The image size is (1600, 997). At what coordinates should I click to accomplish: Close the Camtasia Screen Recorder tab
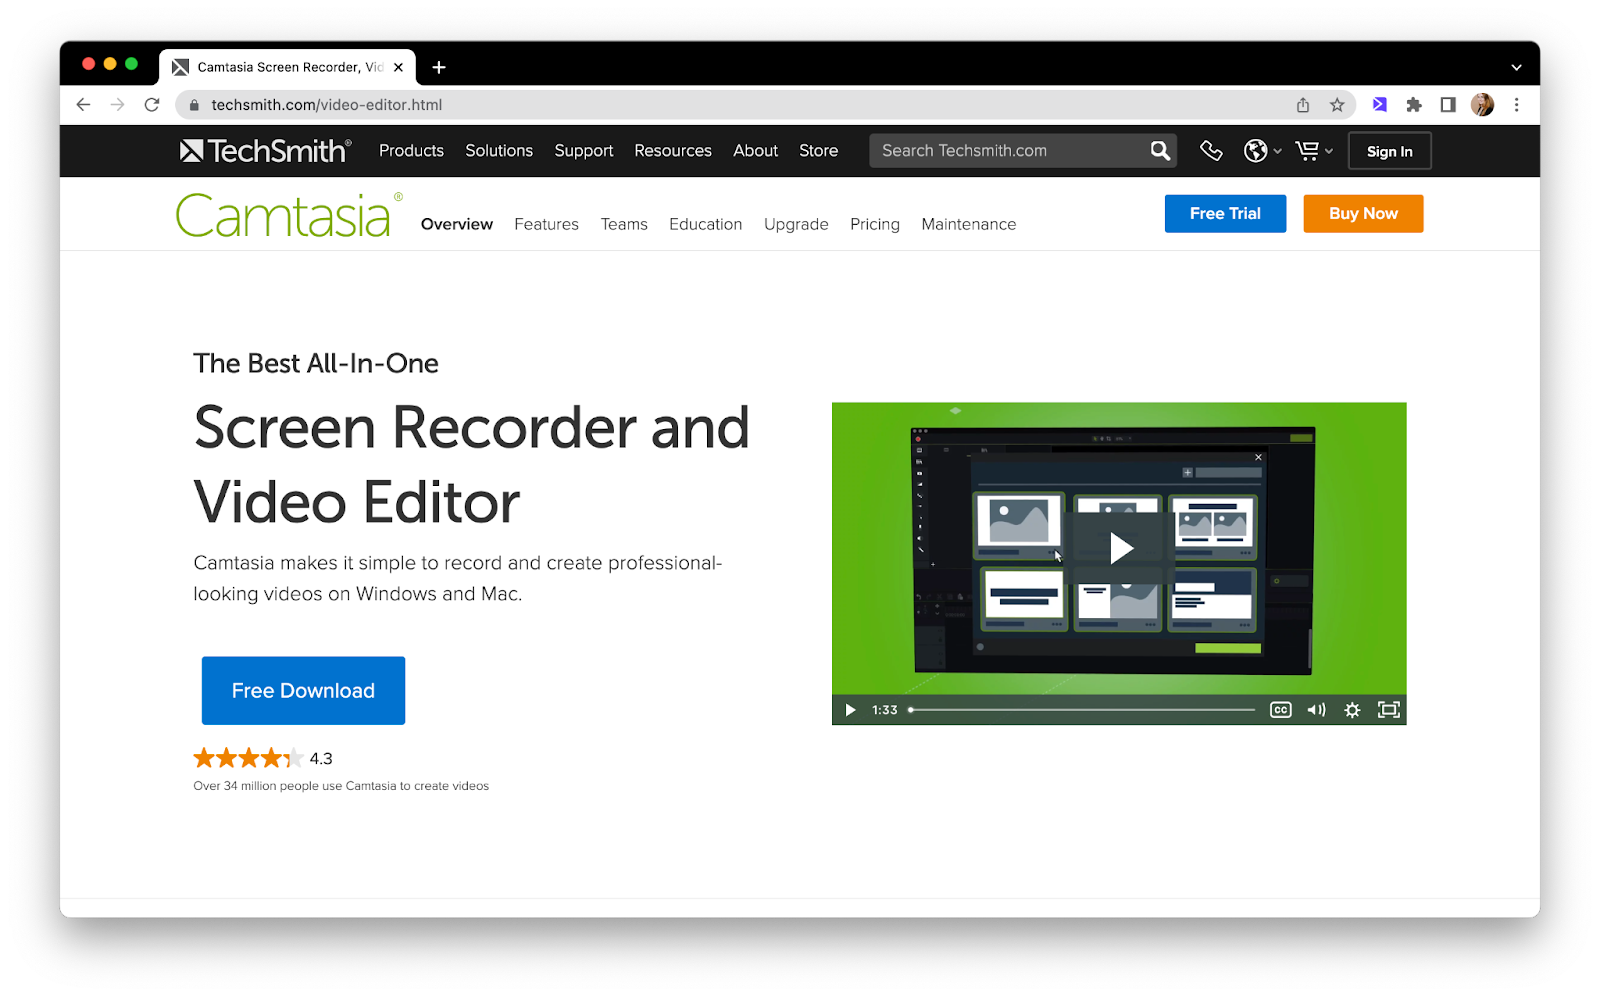(399, 67)
